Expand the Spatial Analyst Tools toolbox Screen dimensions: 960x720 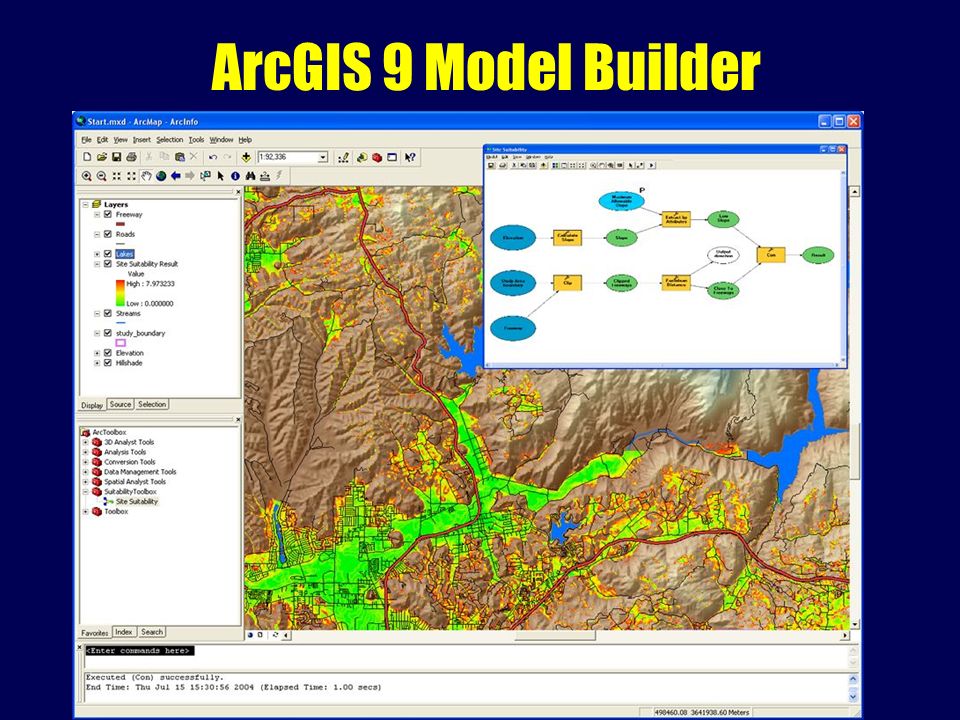point(86,482)
